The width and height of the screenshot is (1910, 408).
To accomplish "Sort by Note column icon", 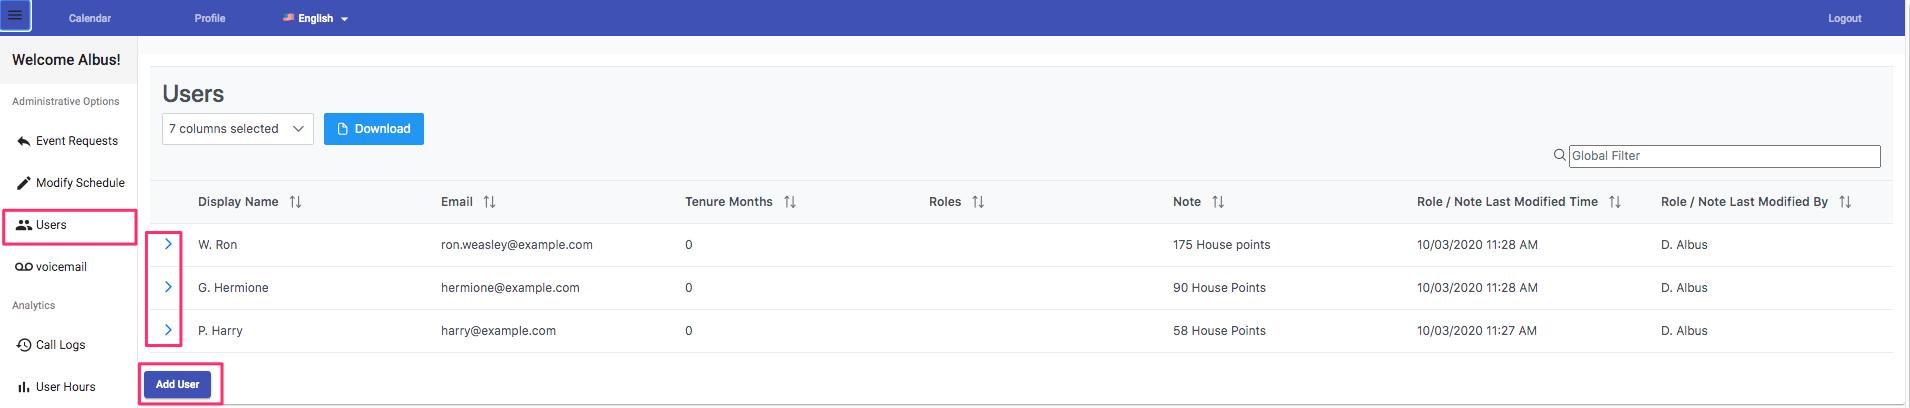I will [x=1218, y=202].
